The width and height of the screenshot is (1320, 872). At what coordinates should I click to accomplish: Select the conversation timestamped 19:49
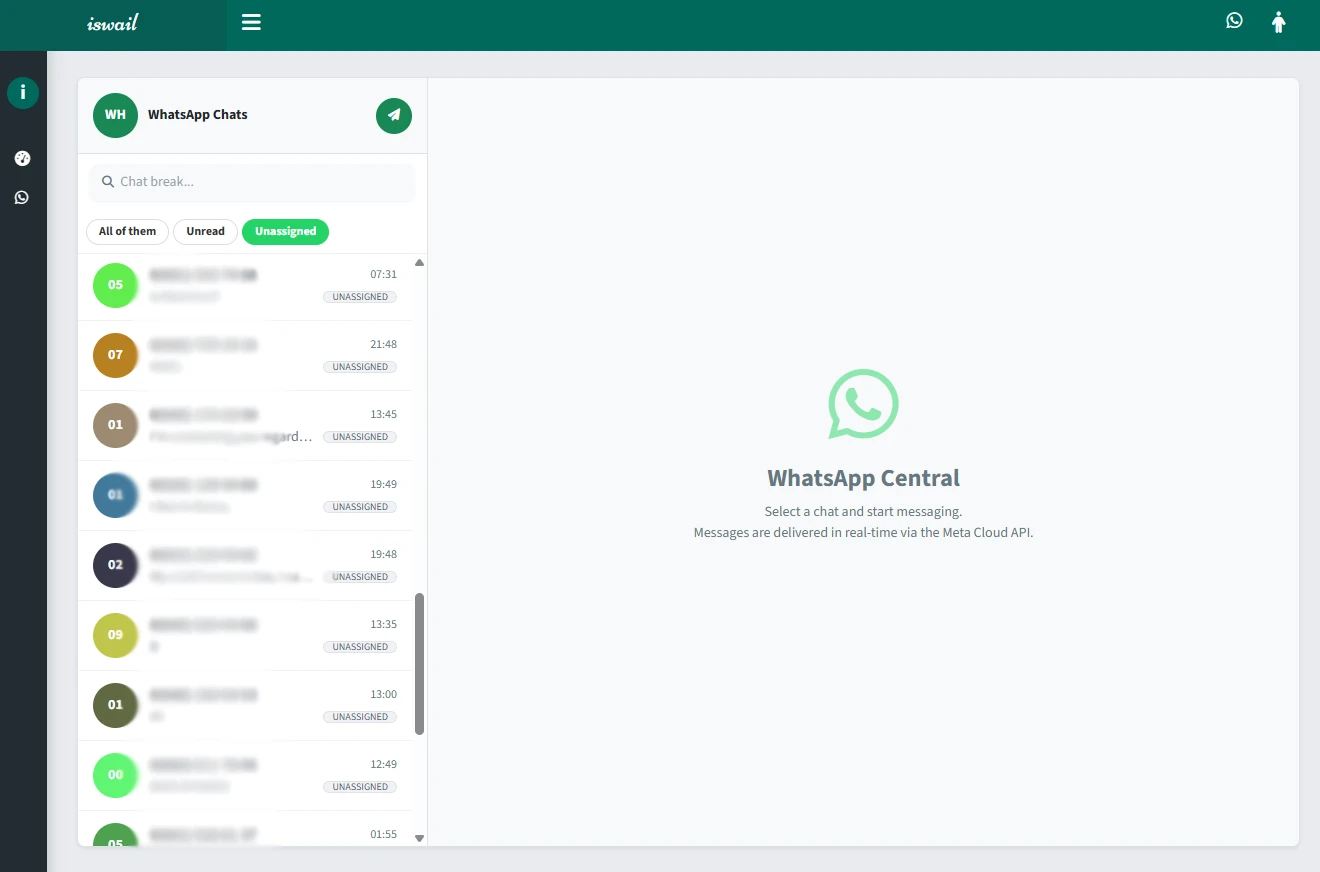click(250, 495)
